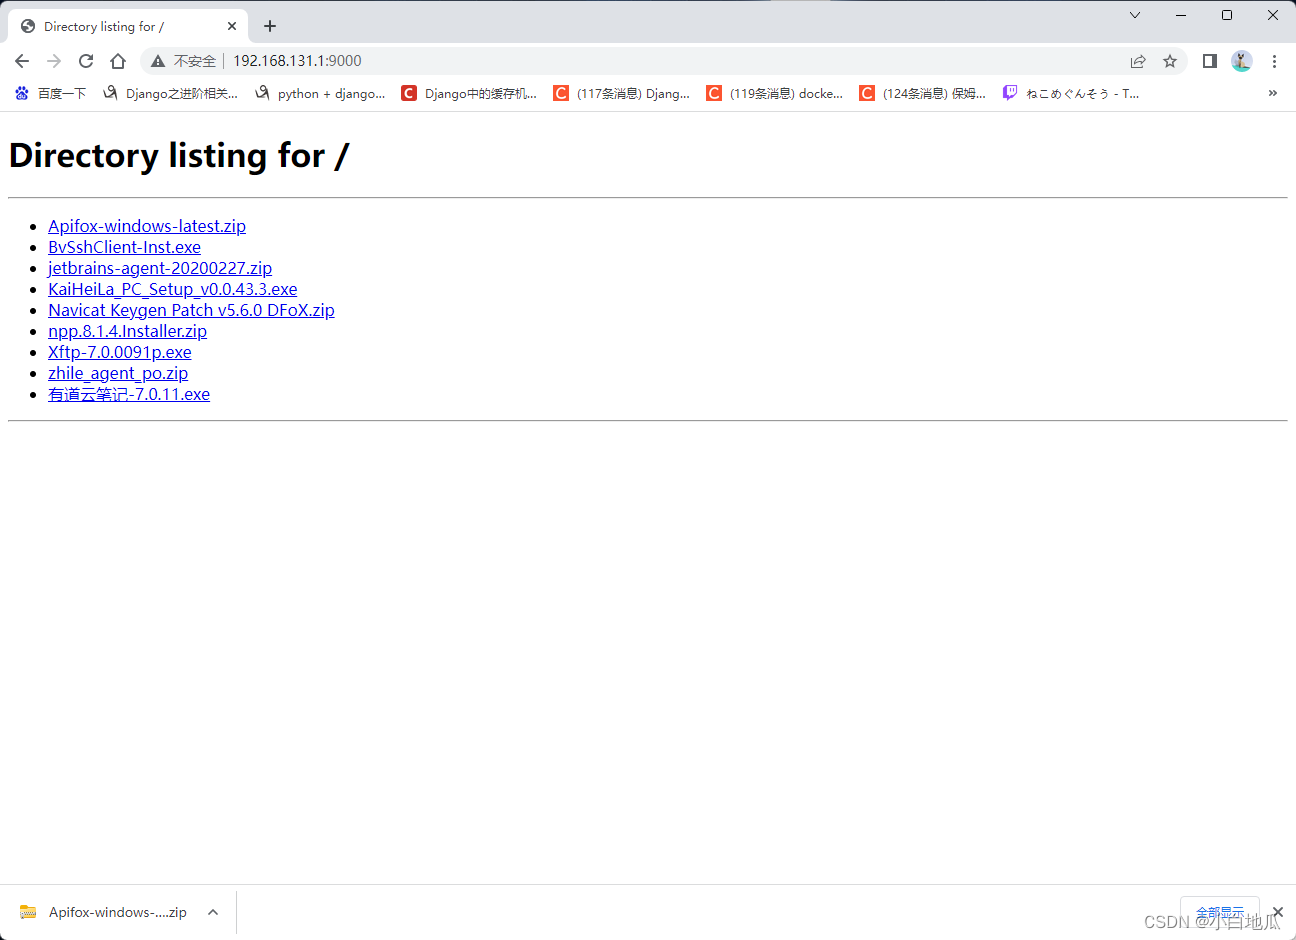The width and height of the screenshot is (1296, 940).
Task: Open the (124条消息) 保姆 bookmark
Action: tap(923, 93)
